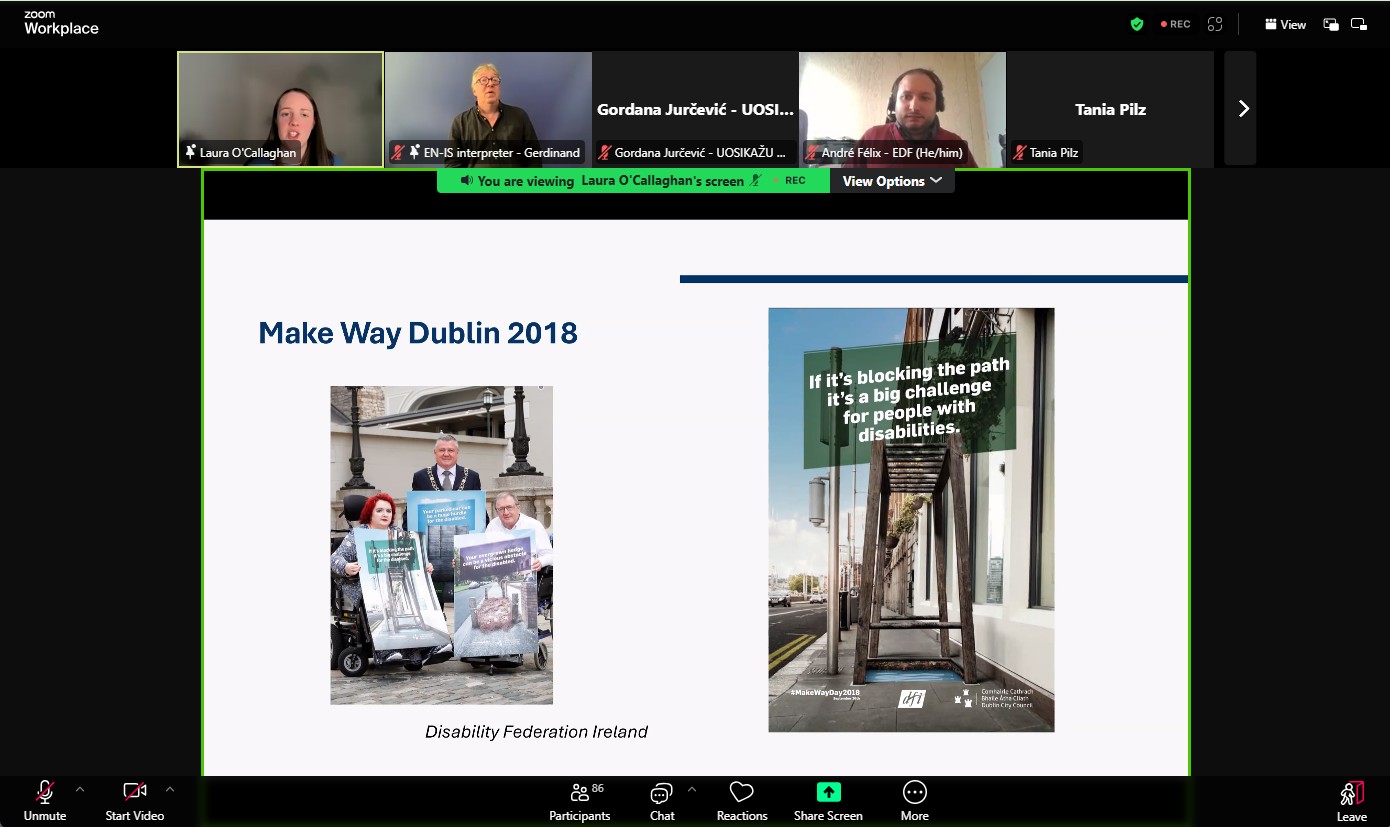Leave the meeting
The width and height of the screenshot is (1390, 827).
[x=1351, y=801]
